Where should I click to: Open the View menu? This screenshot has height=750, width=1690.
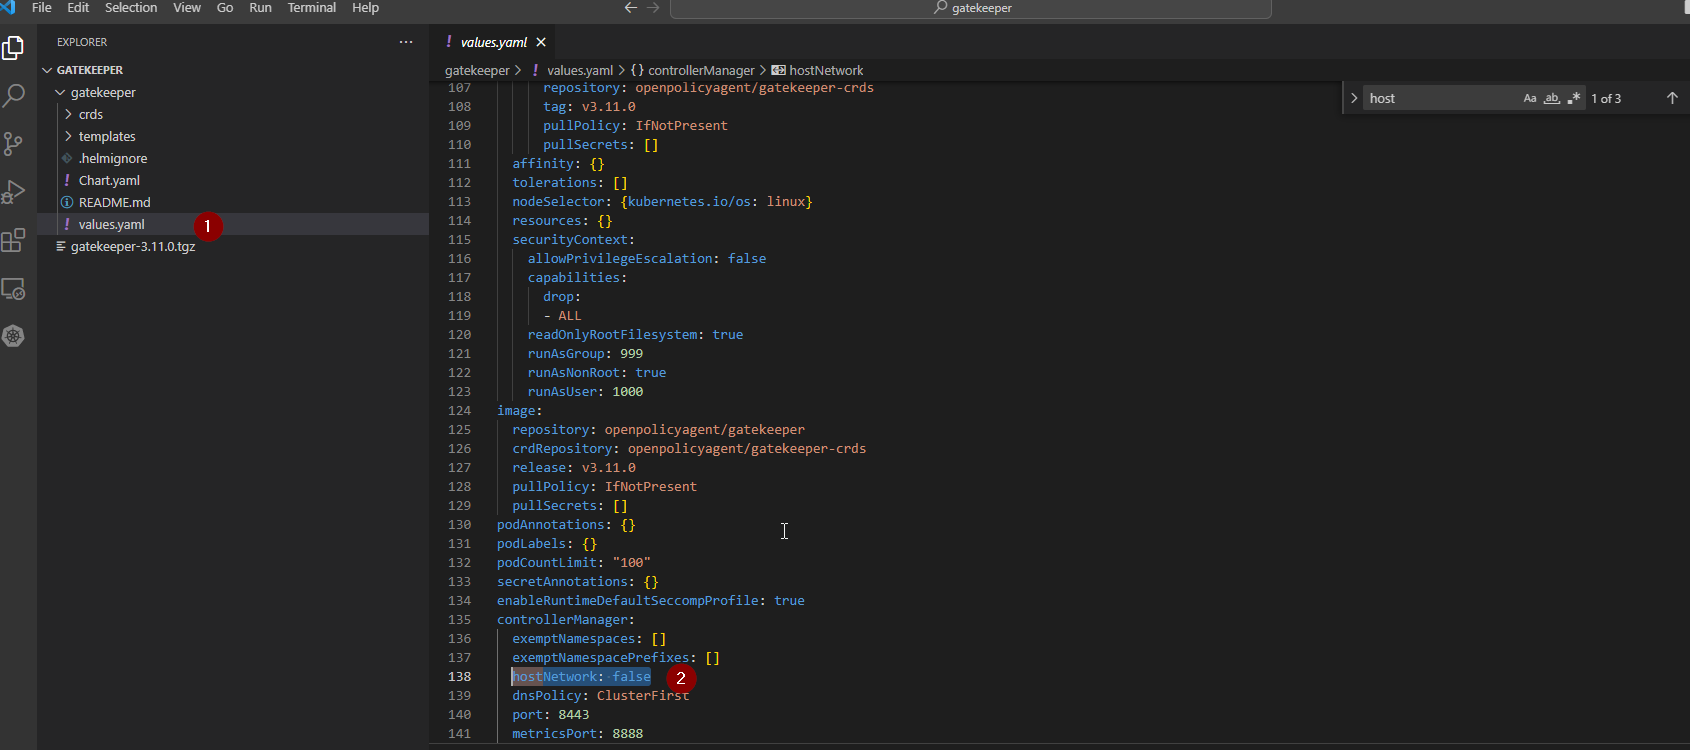click(x=187, y=8)
